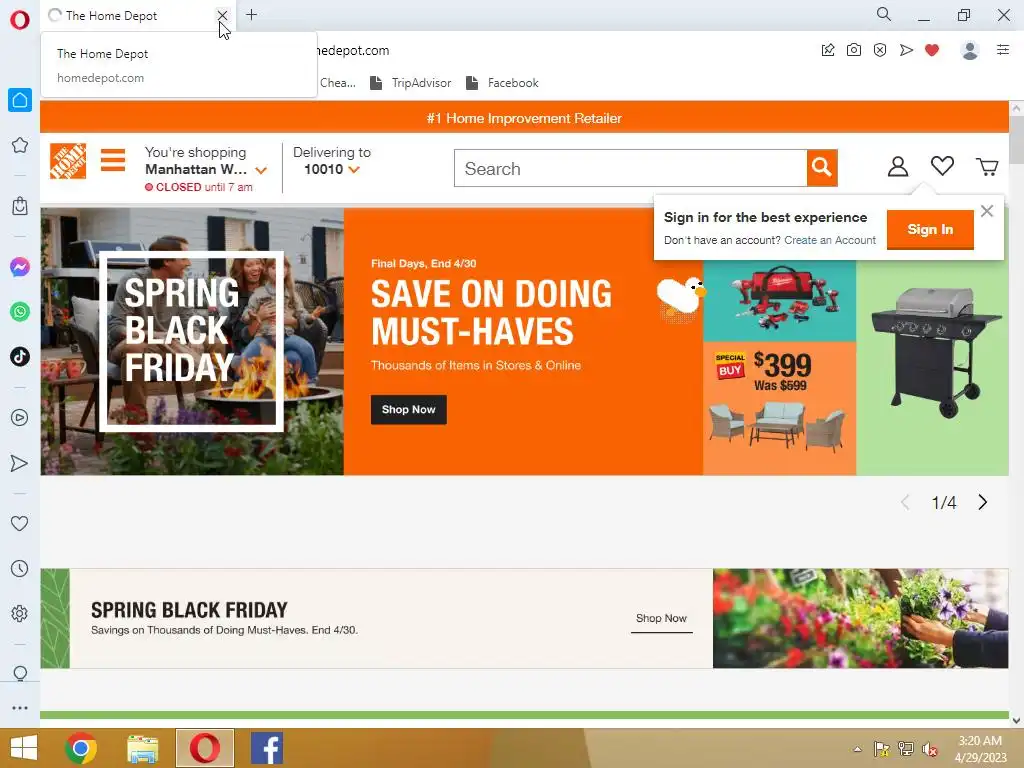
Task: Click into the Search input field
Action: coord(631,168)
